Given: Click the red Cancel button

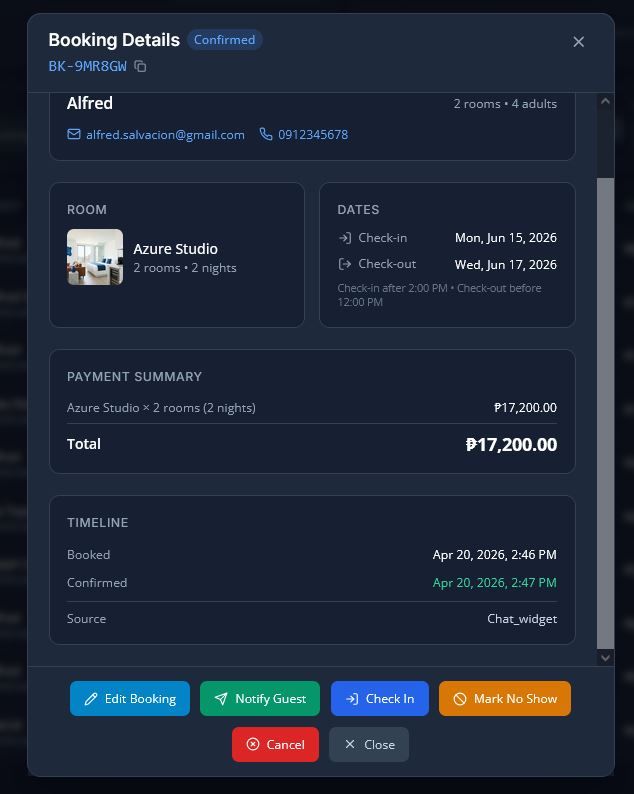Looking at the screenshot, I should pos(275,744).
